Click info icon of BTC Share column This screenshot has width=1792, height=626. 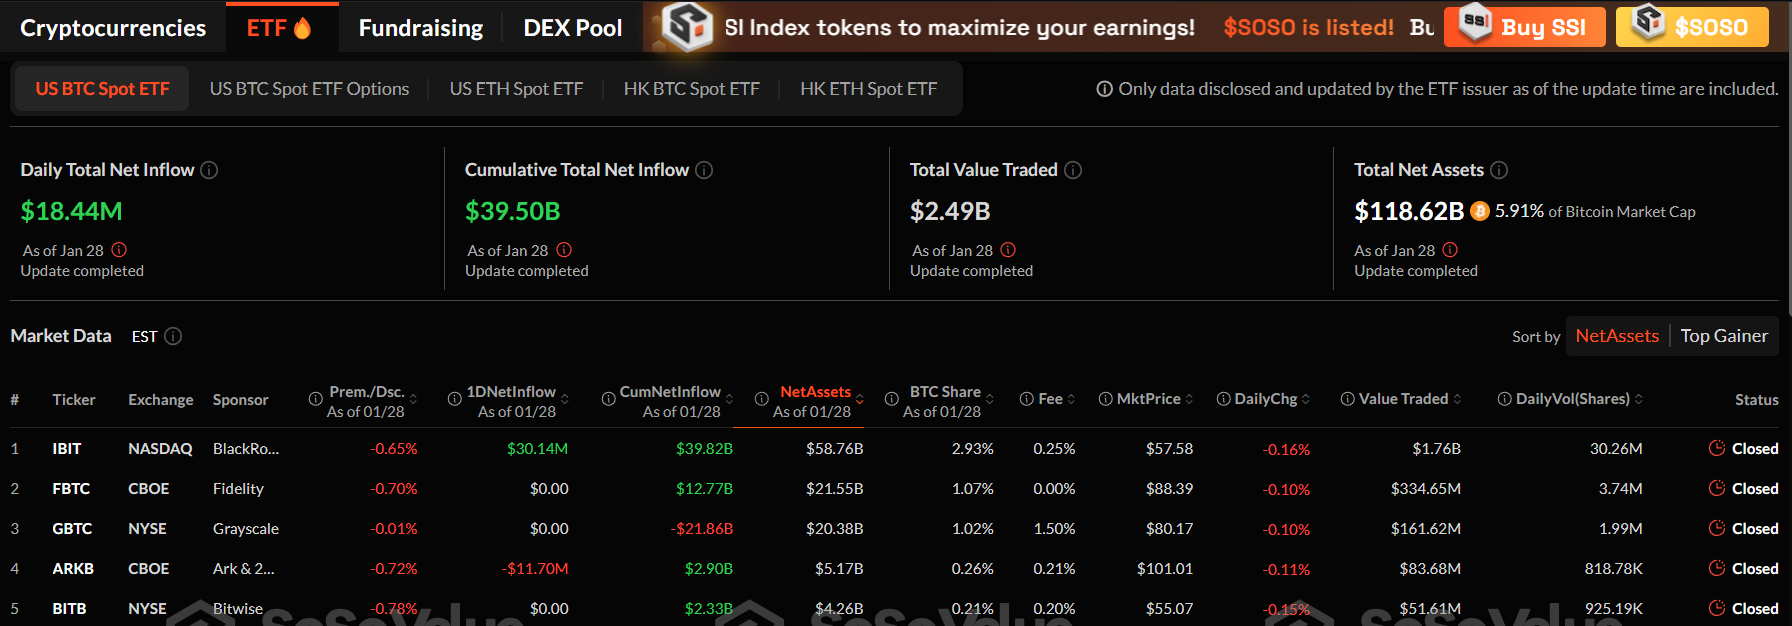click(x=892, y=399)
